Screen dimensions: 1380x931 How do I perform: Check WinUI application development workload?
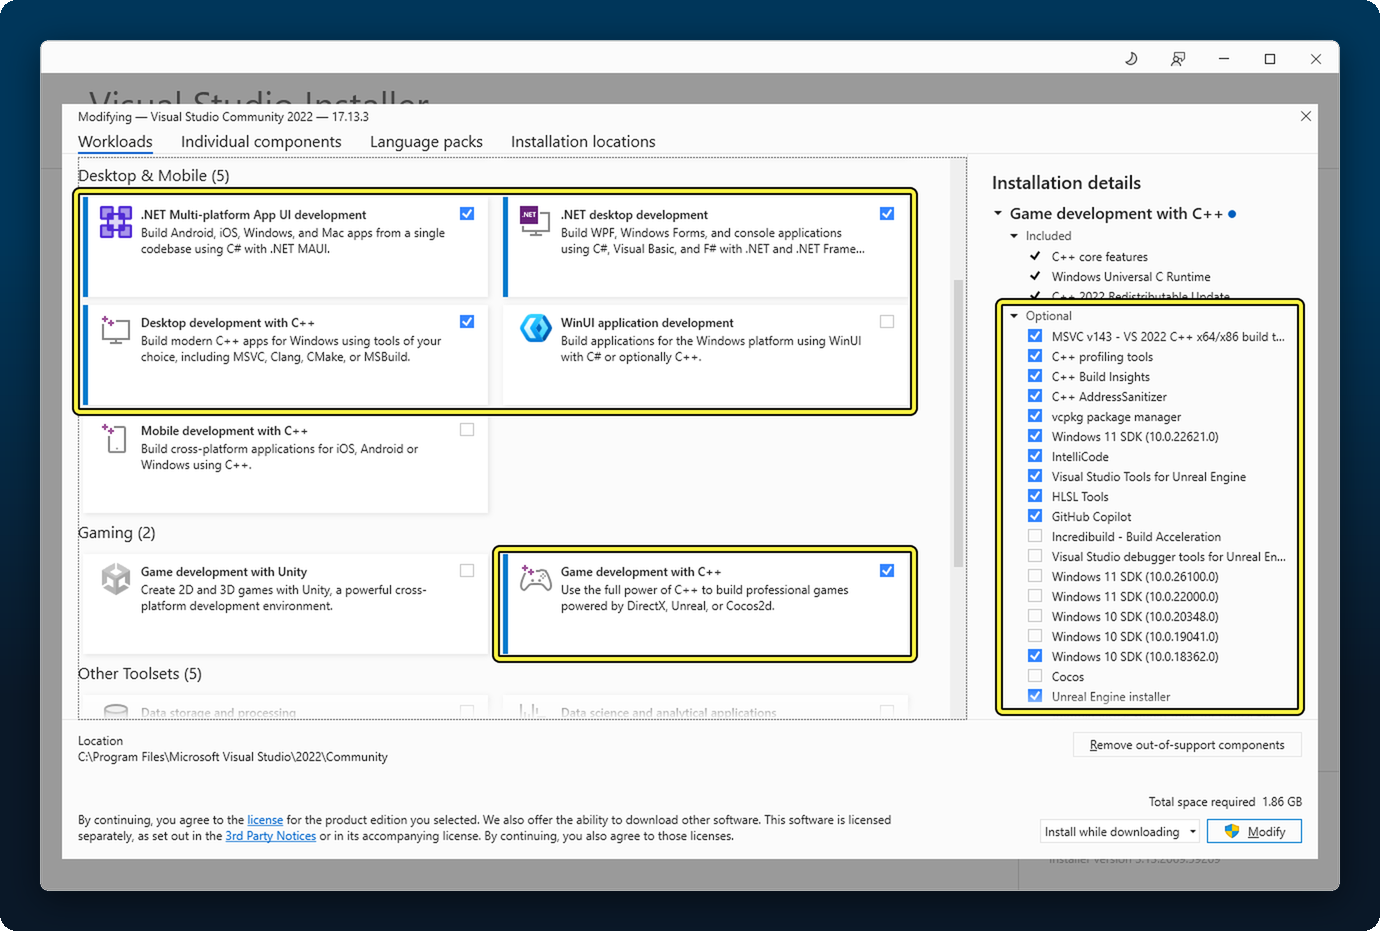[887, 322]
